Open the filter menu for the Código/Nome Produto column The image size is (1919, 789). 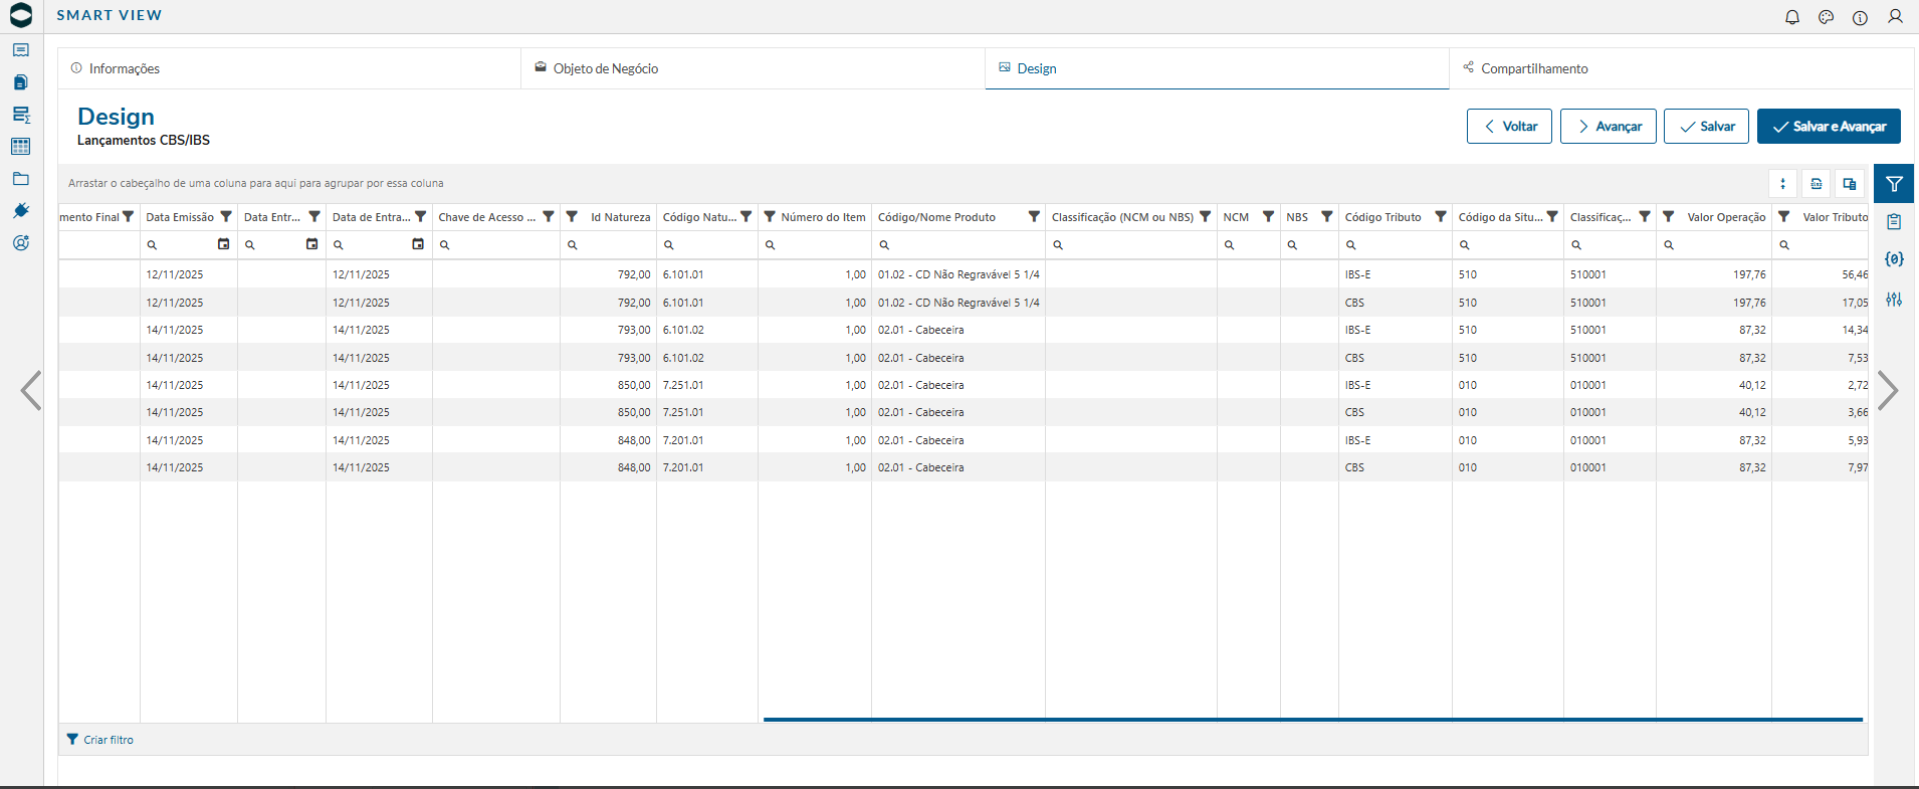point(1034,217)
